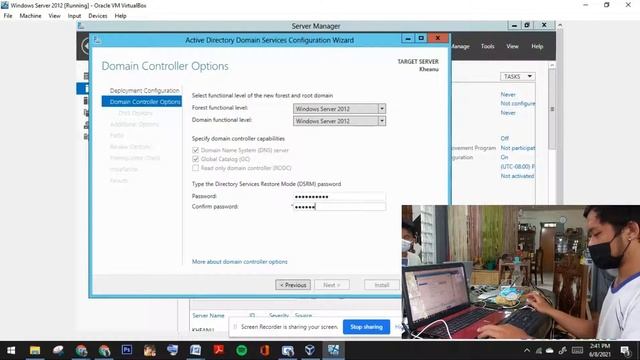Click the Severity column header
The image size is (640, 360).
(278, 316)
